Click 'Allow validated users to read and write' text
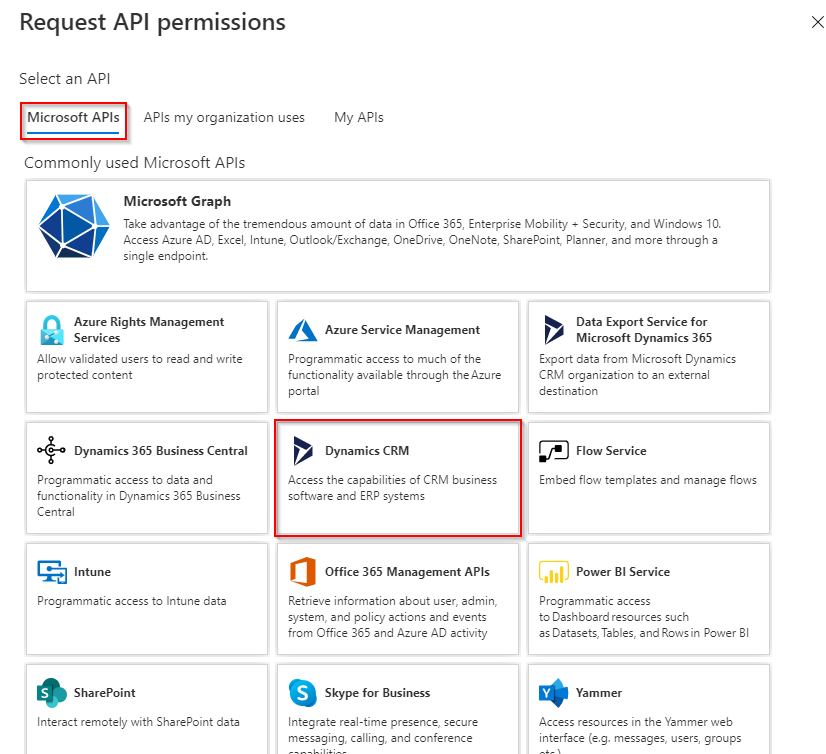Screen dimensions: 826x754 (x=140, y=359)
